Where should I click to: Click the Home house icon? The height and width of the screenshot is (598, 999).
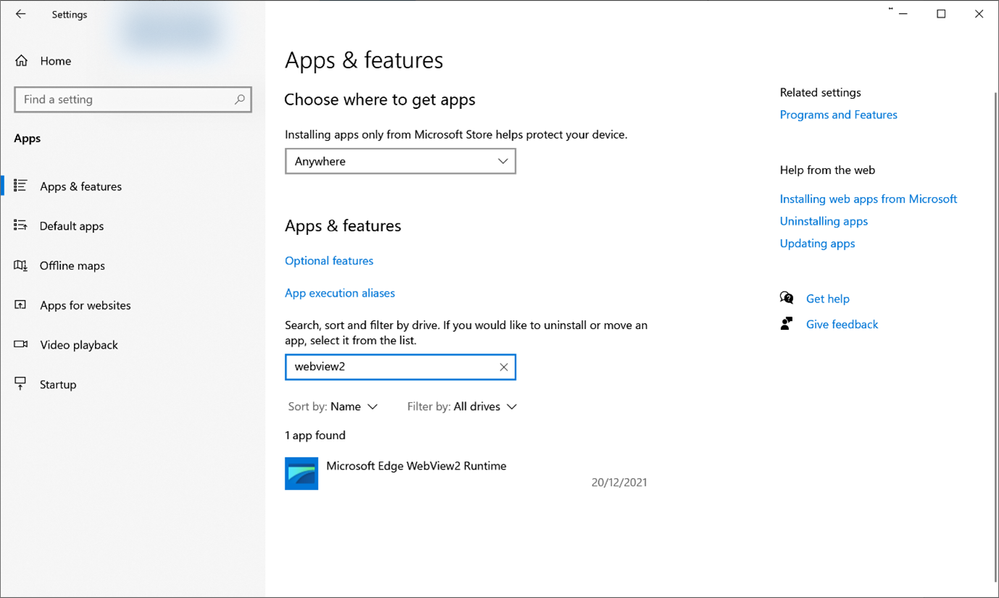click(x=22, y=61)
